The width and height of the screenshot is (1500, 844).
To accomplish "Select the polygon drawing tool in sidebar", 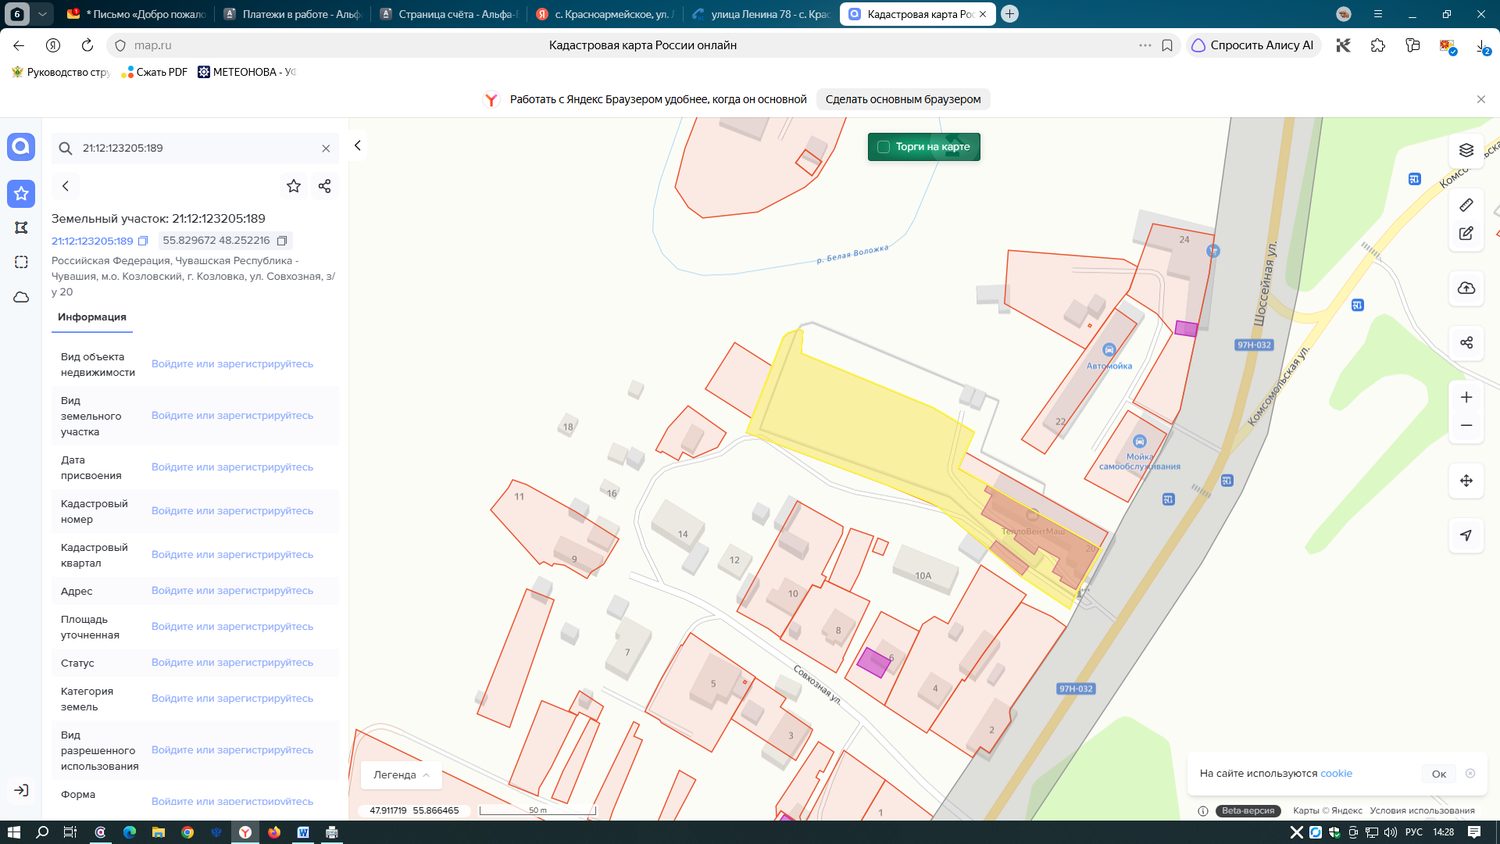I will click(x=21, y=228).
